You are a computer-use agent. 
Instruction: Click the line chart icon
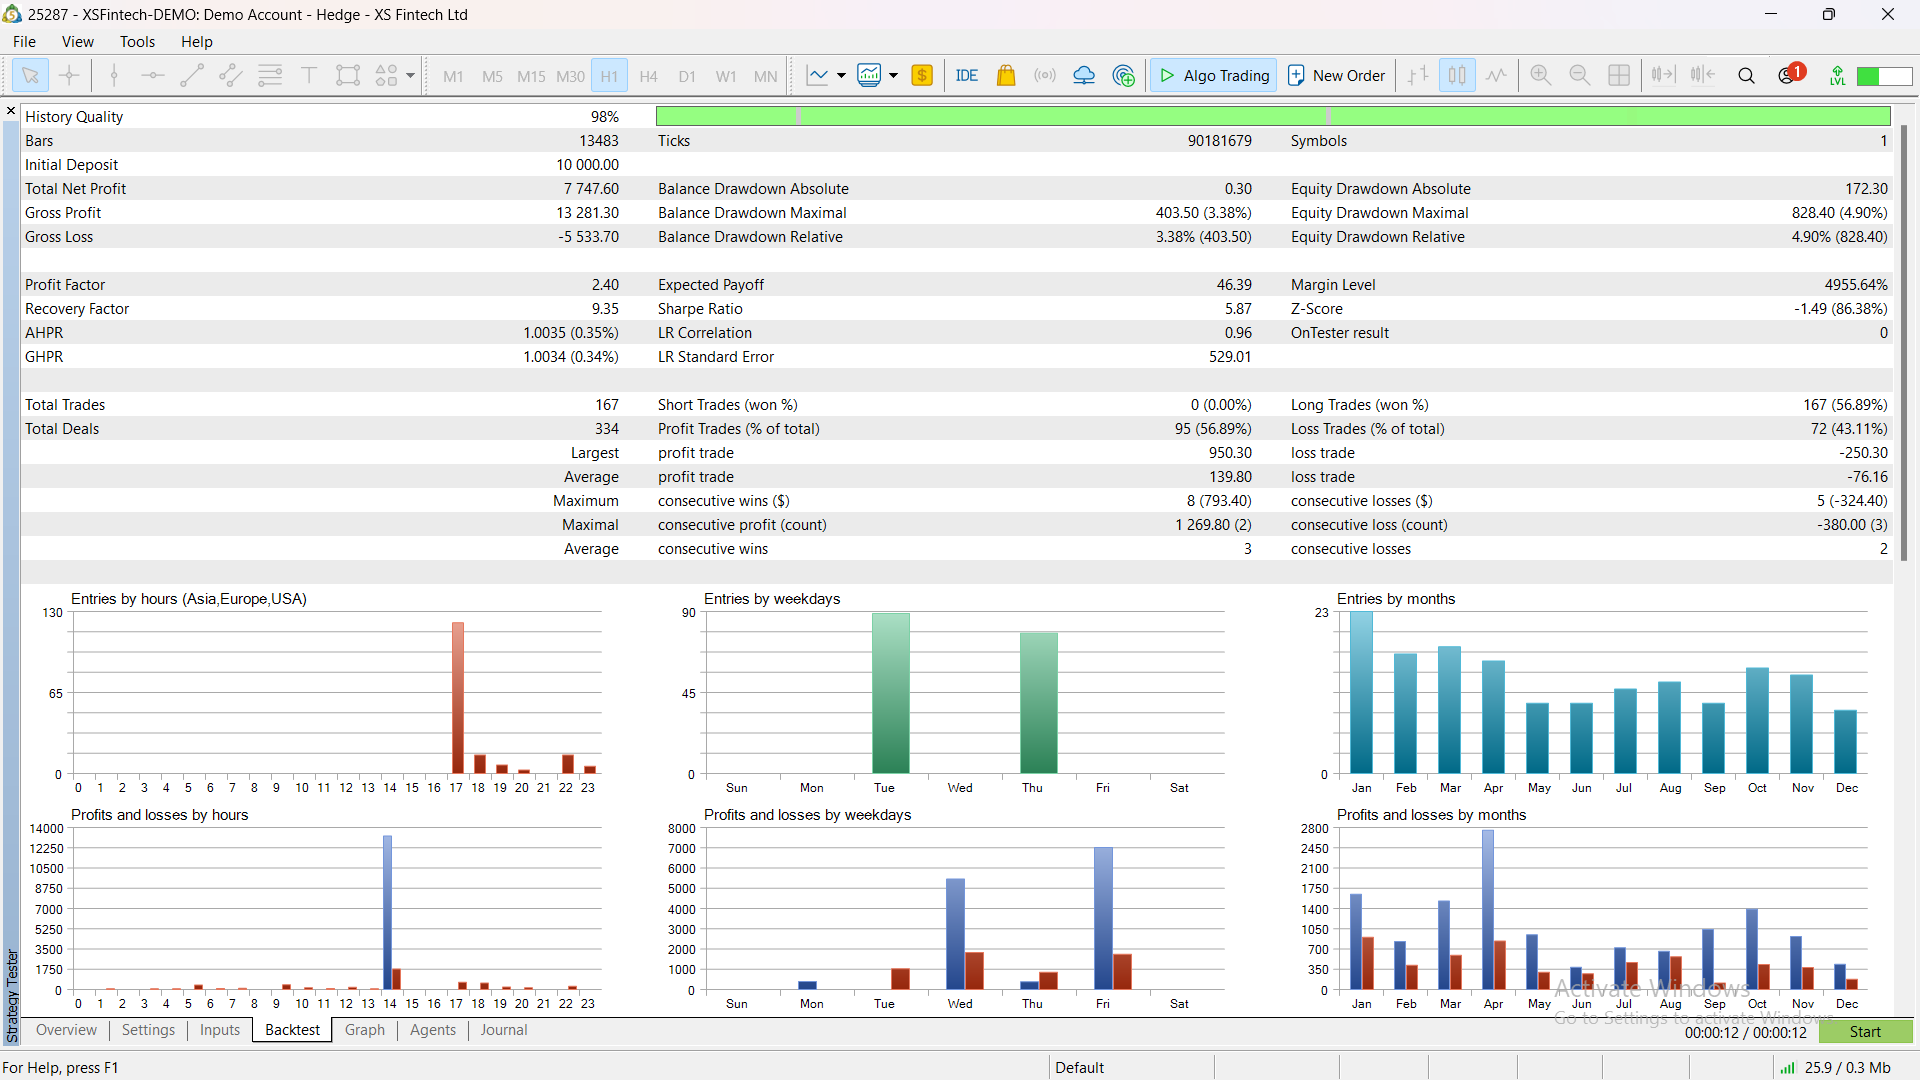point(818,75)
